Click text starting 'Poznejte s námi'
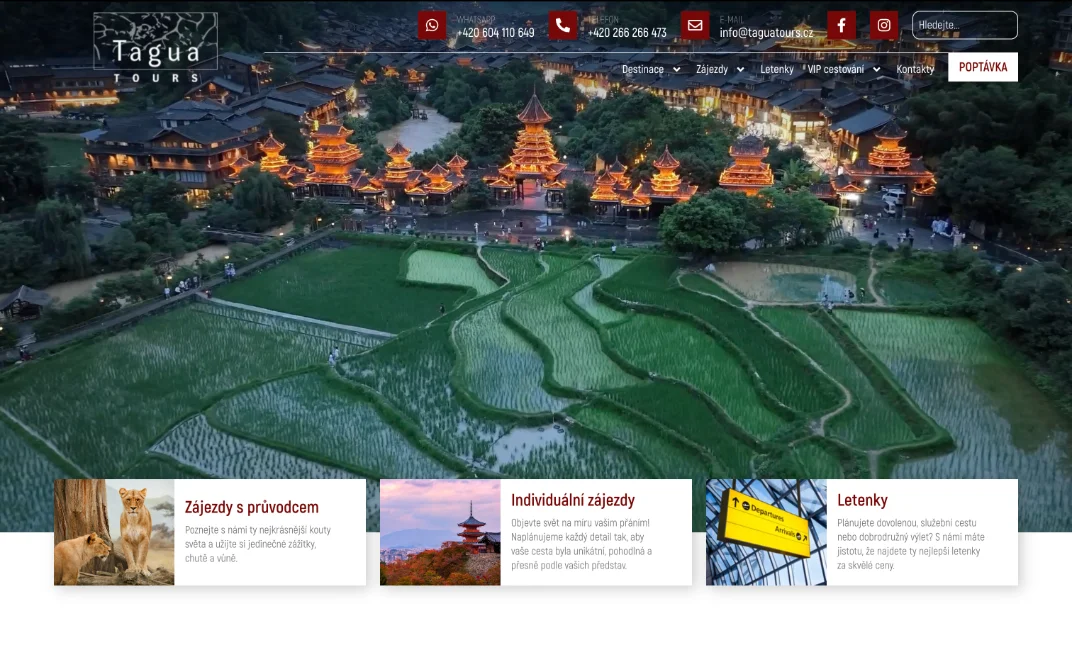 258,544
